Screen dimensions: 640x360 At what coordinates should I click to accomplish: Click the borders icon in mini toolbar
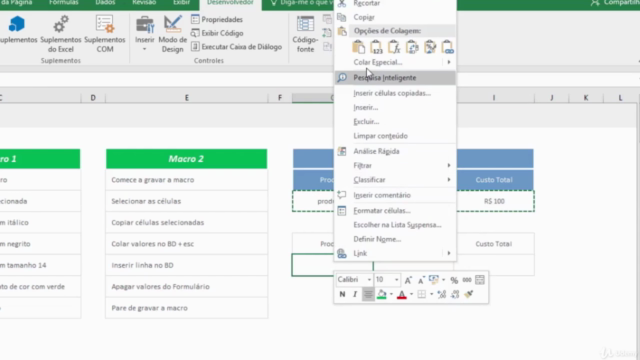[x=422, y=294]
